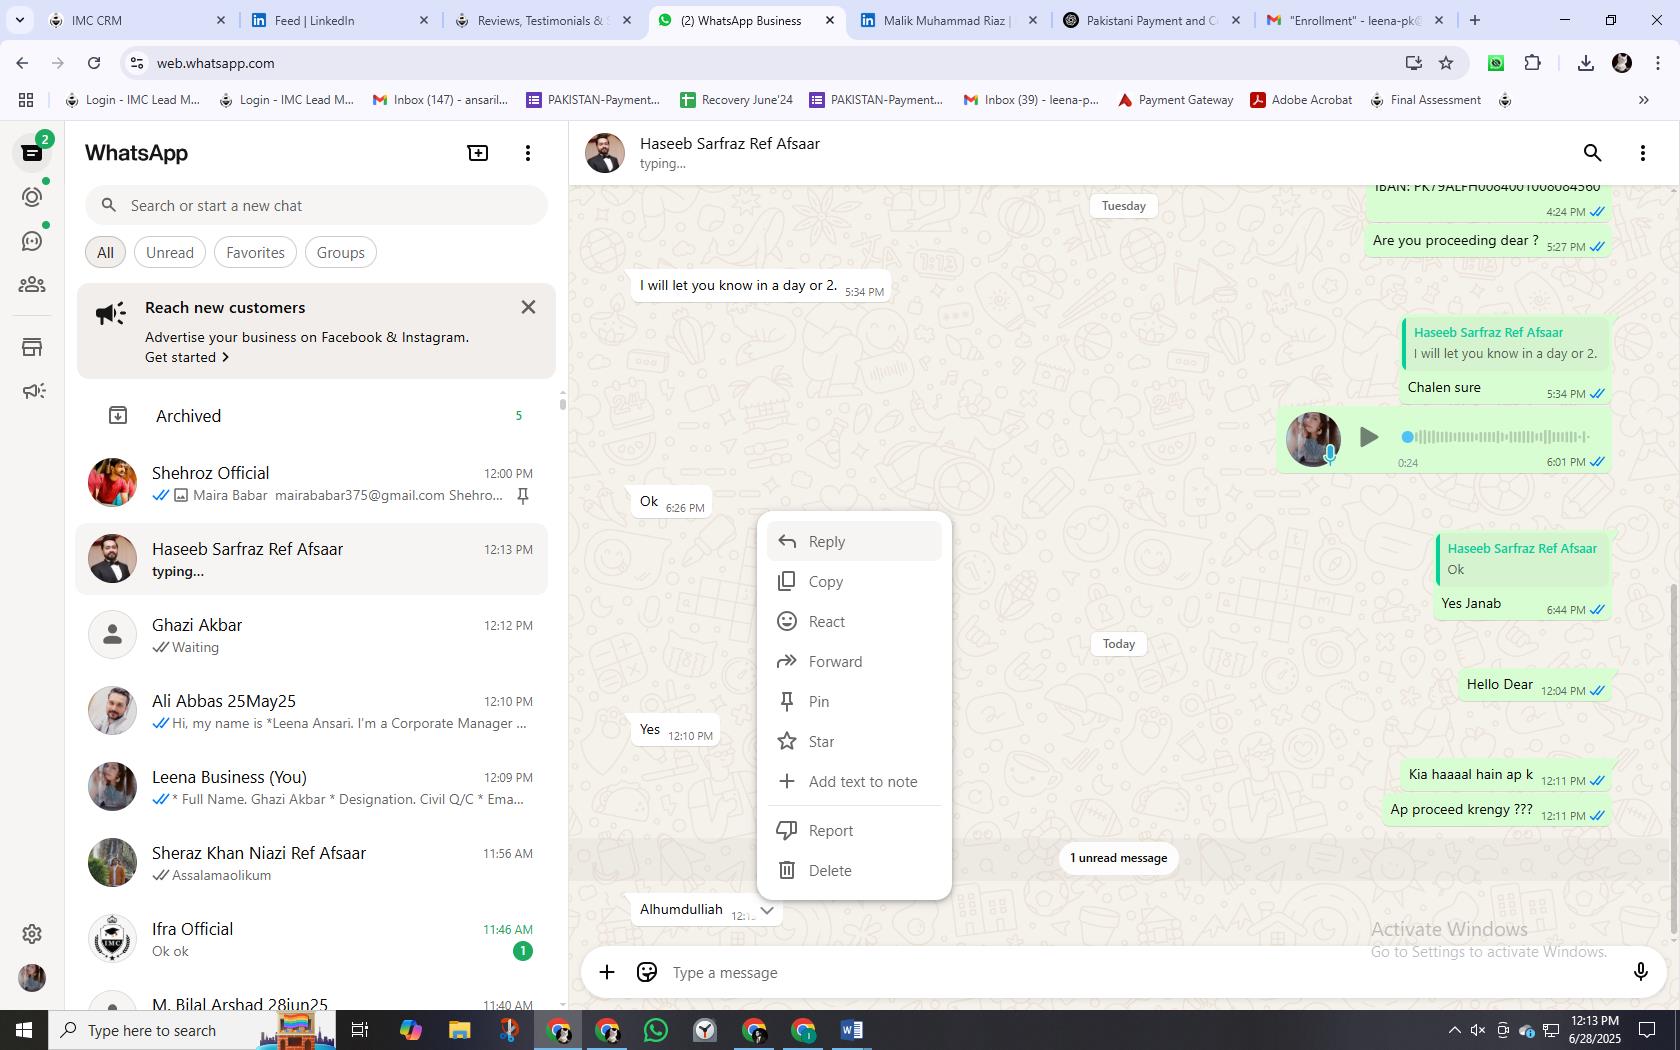Choose Reply in context menu
The image size is (1680, 1050).
coord(854,541)
